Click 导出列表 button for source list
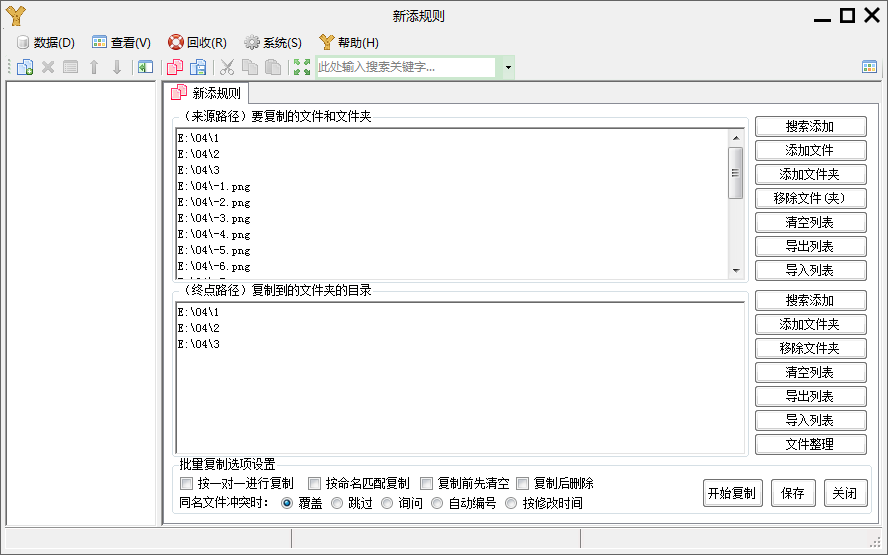 810,246
